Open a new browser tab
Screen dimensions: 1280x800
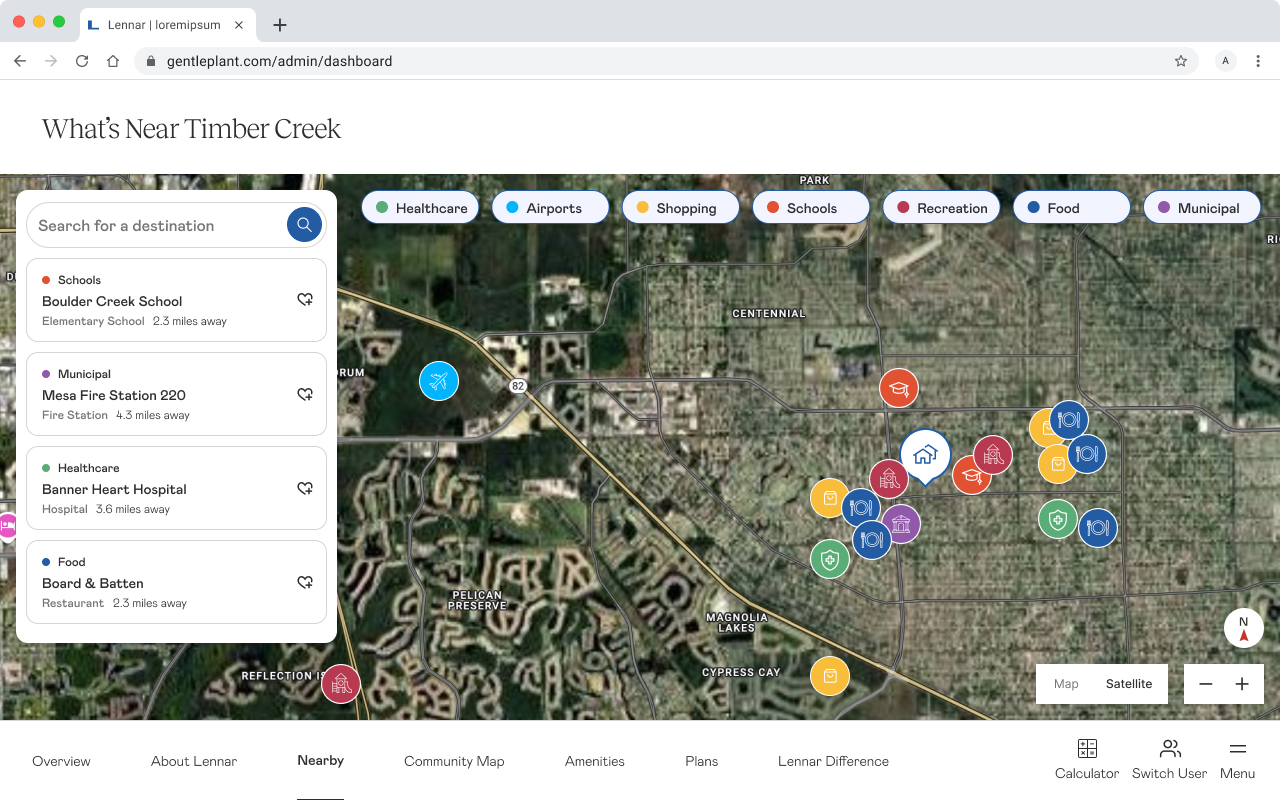[280, 25]
